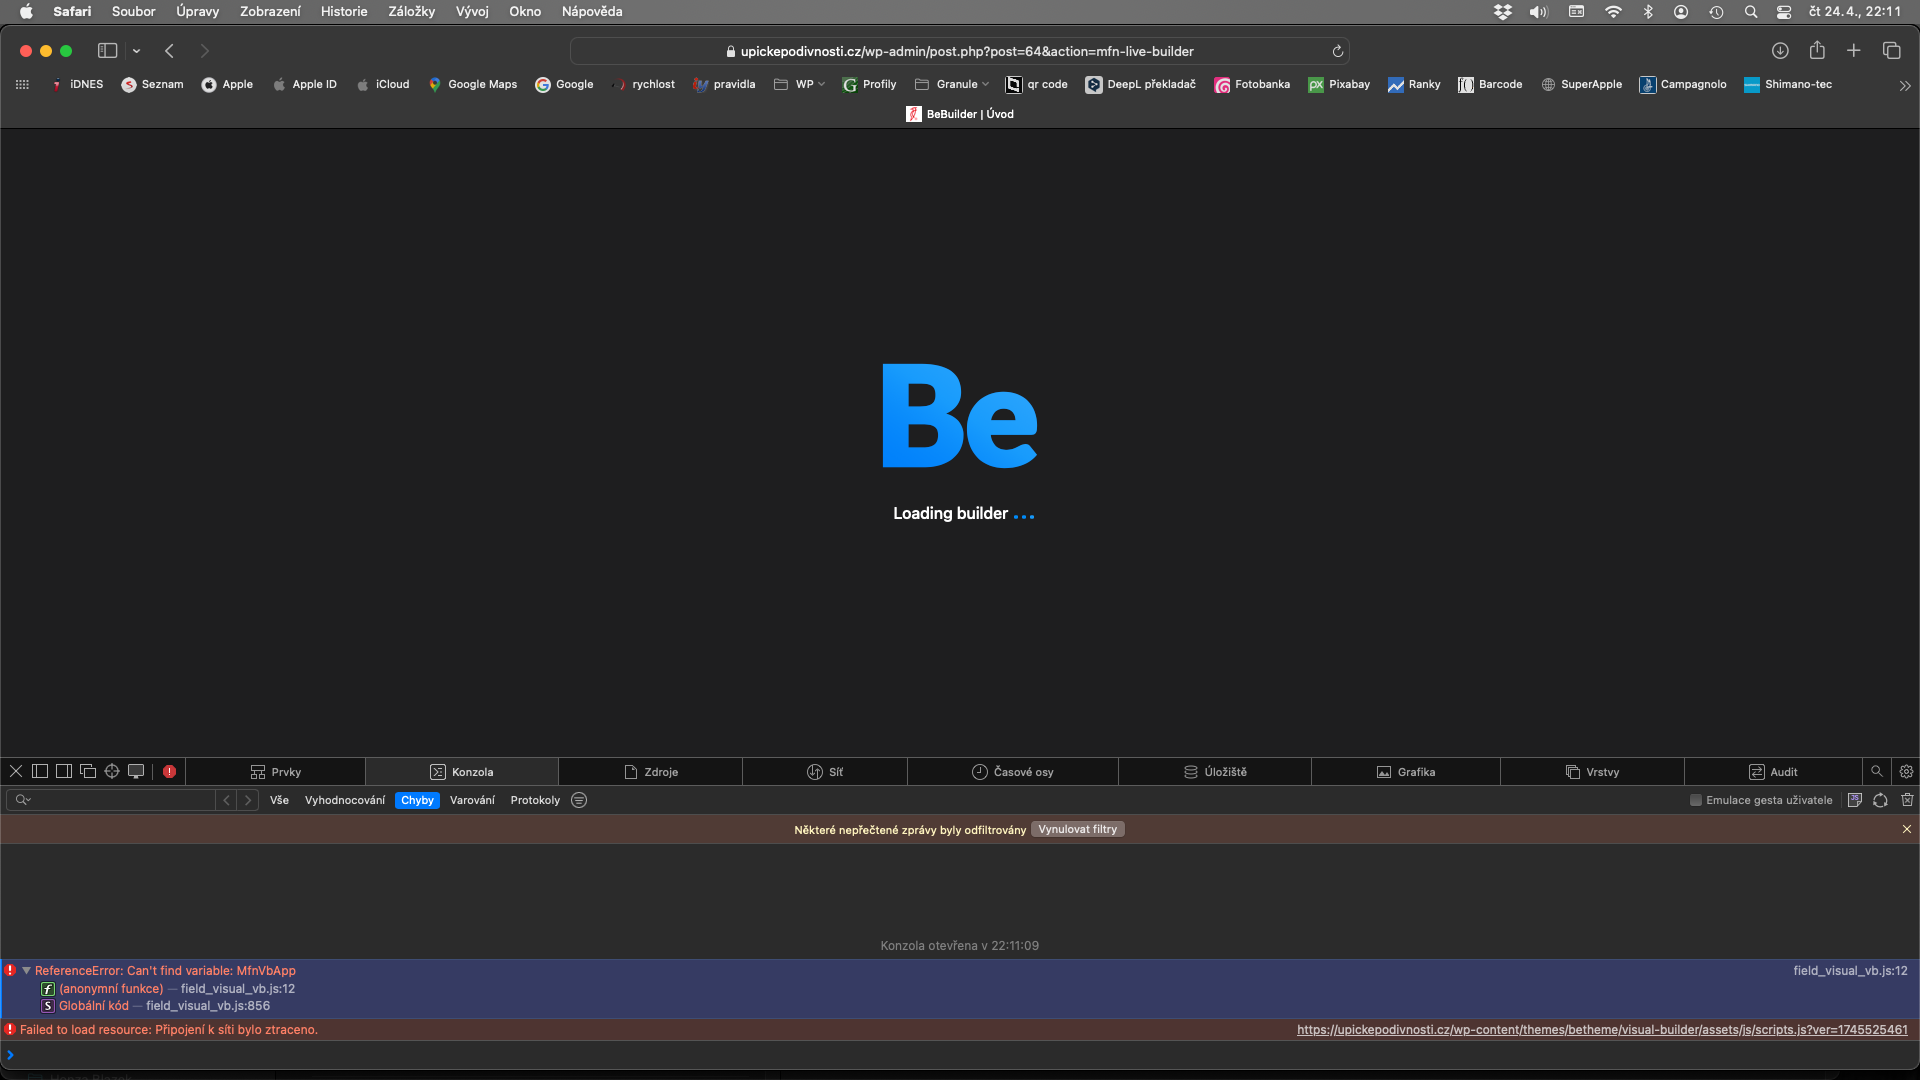Screen dimensions: 1920x1080
Task: Open the Pixabay bookmark
Action: (x=1339, y=84)
